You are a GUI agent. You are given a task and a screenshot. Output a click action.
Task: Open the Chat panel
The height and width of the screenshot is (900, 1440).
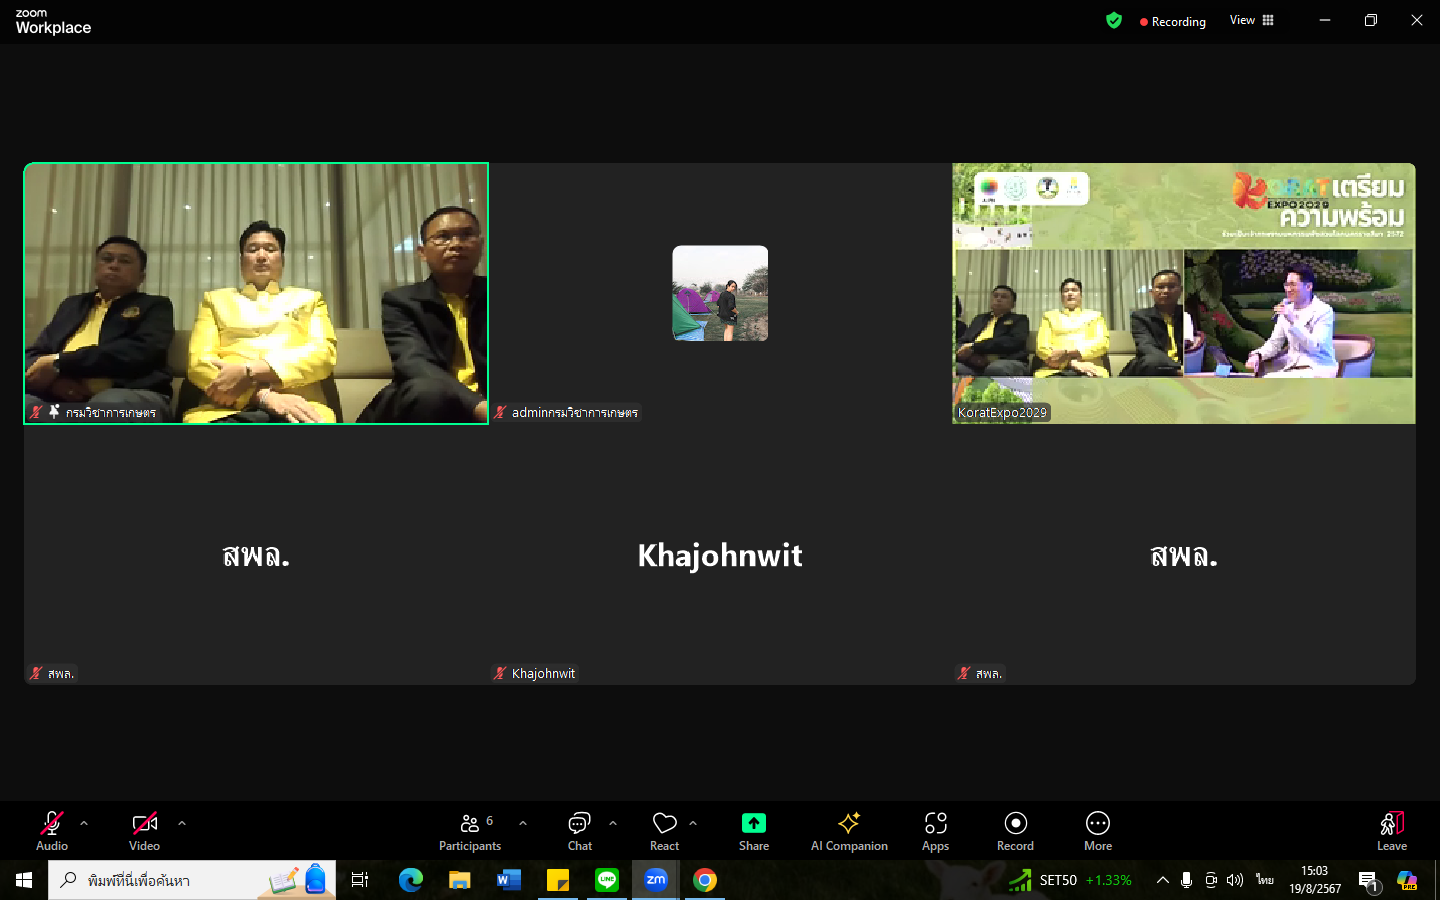pyautogui.click(x=580, y=831)
